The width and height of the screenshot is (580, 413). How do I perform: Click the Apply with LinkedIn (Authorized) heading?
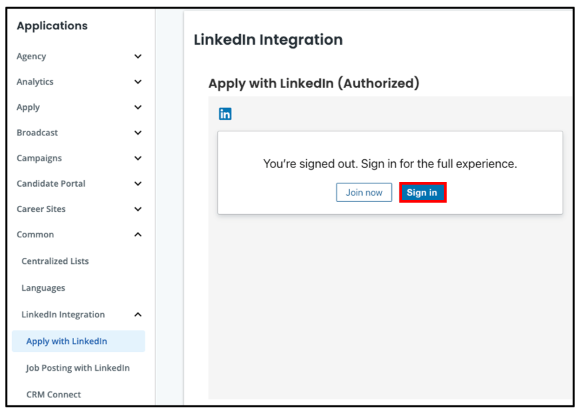[314, 83]
